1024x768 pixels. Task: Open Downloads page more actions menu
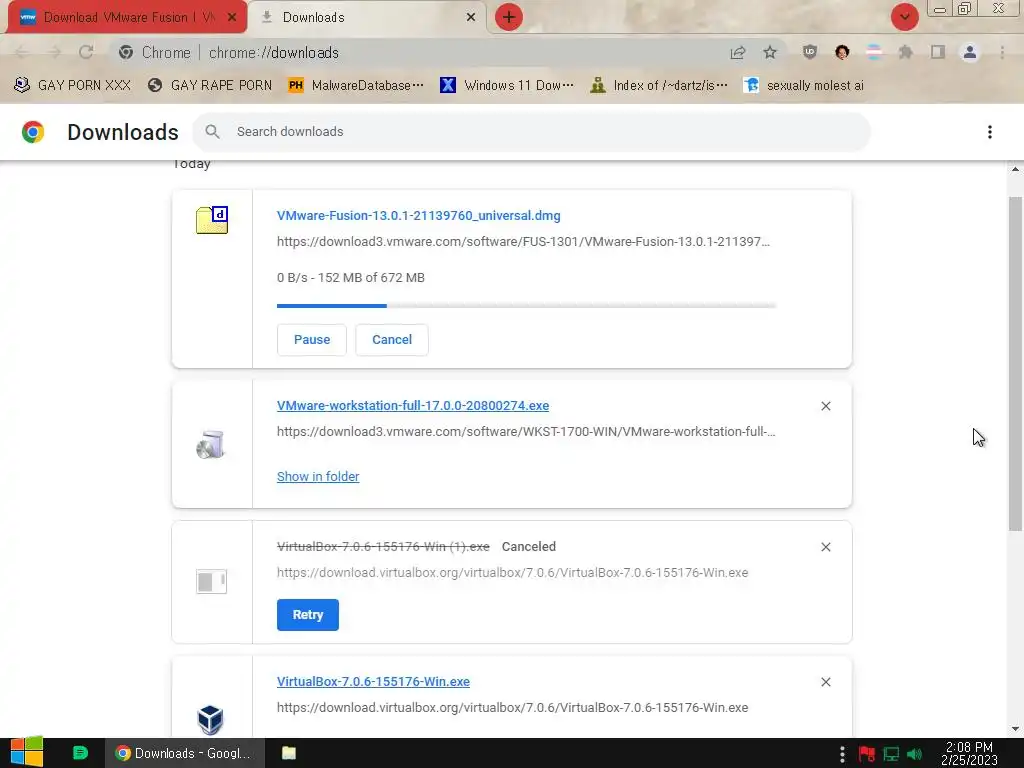coord(989,132)
